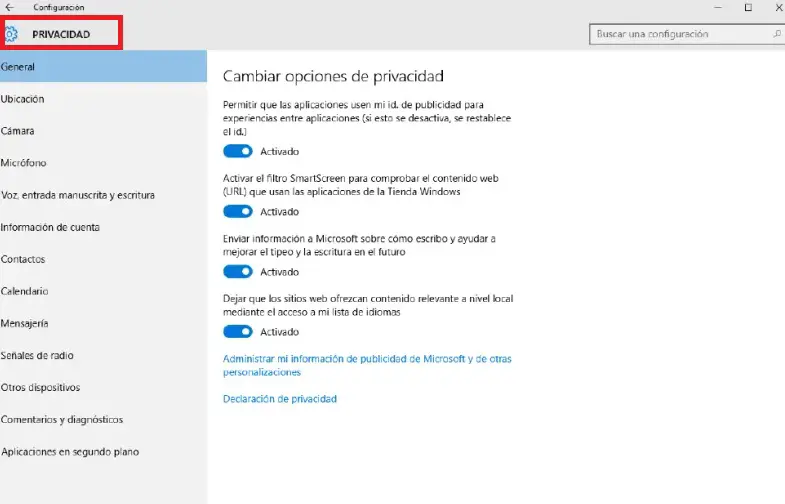Select the Ubicación category
The height and width of the screenshot is (504, 785).
point(23,99)
